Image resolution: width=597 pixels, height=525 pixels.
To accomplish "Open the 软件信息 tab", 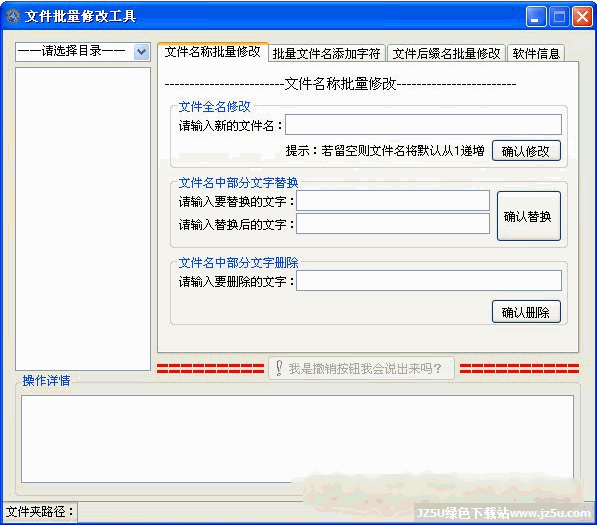I will click(536, 54).
